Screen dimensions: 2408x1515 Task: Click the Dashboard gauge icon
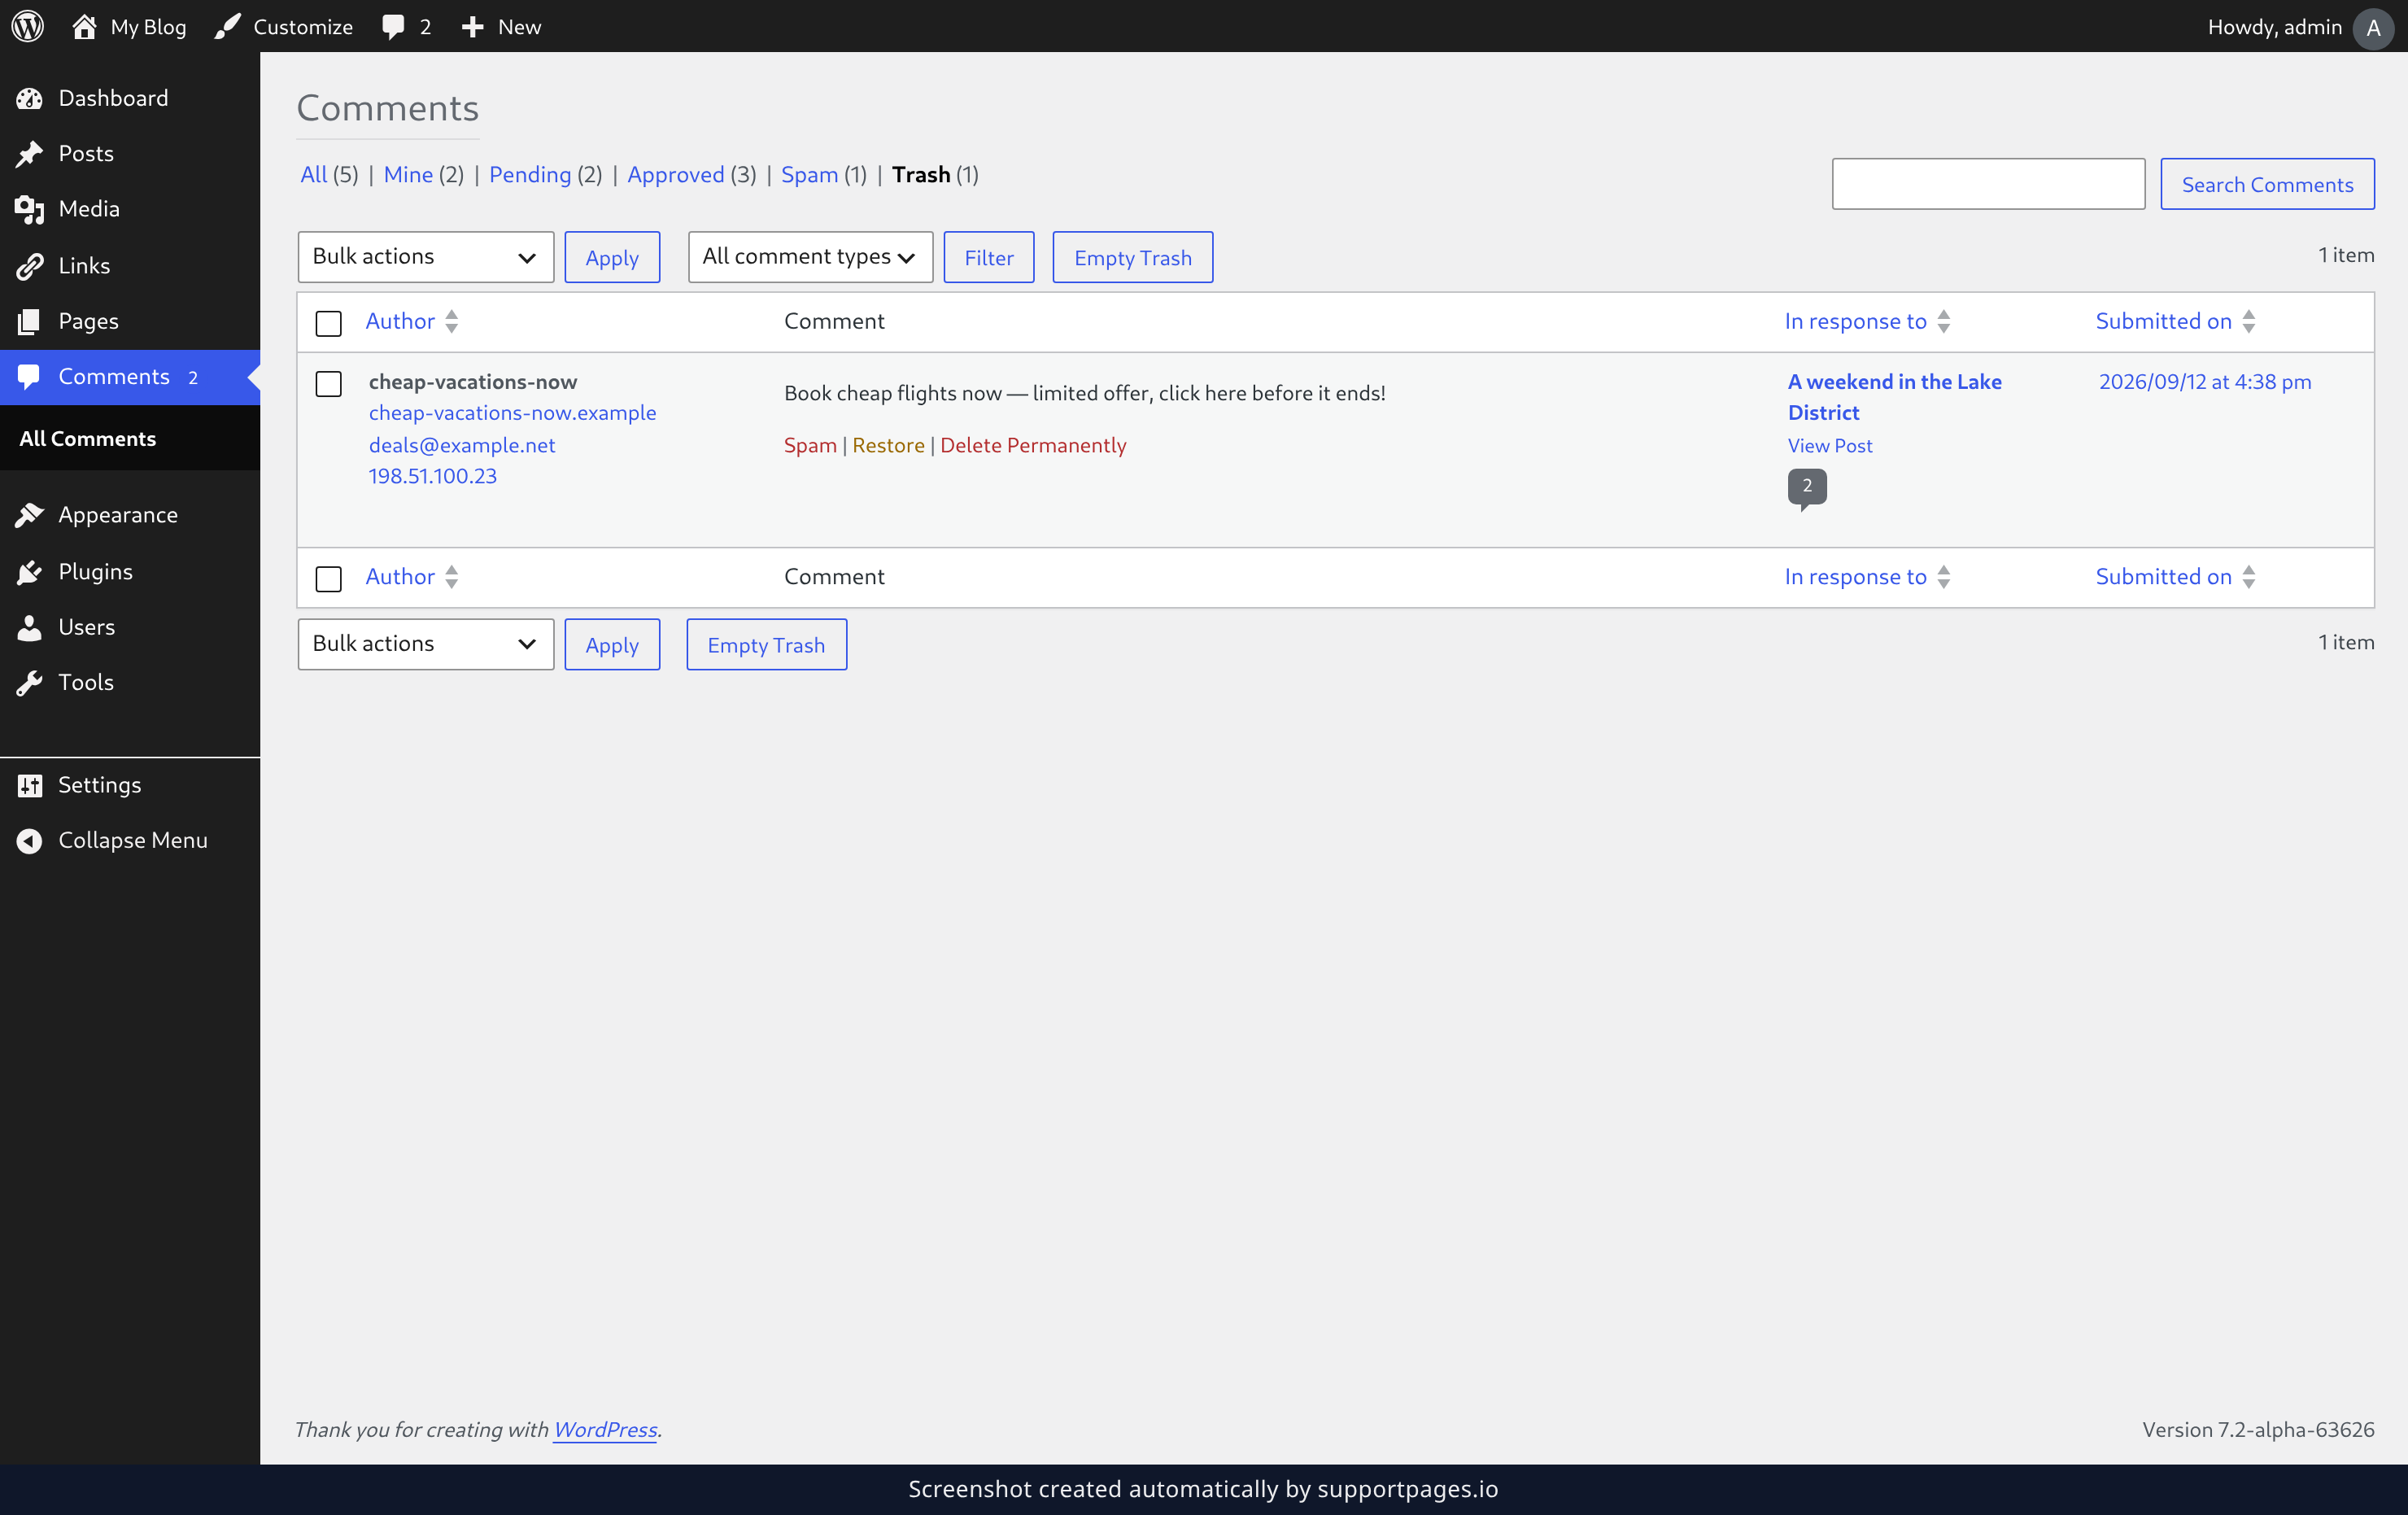pos(30,98)
